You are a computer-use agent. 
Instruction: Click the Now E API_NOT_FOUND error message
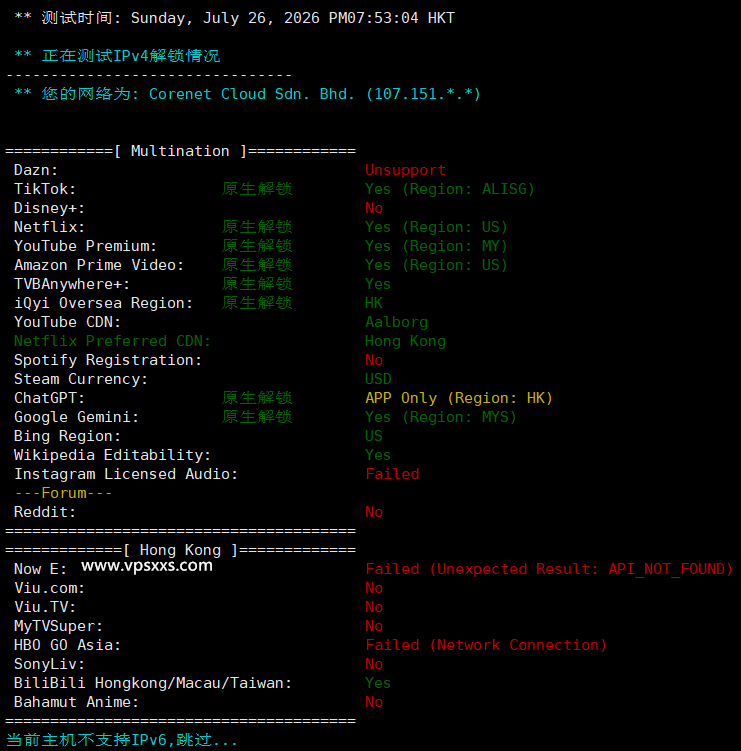pyautogui.click(x=549, y=569)
